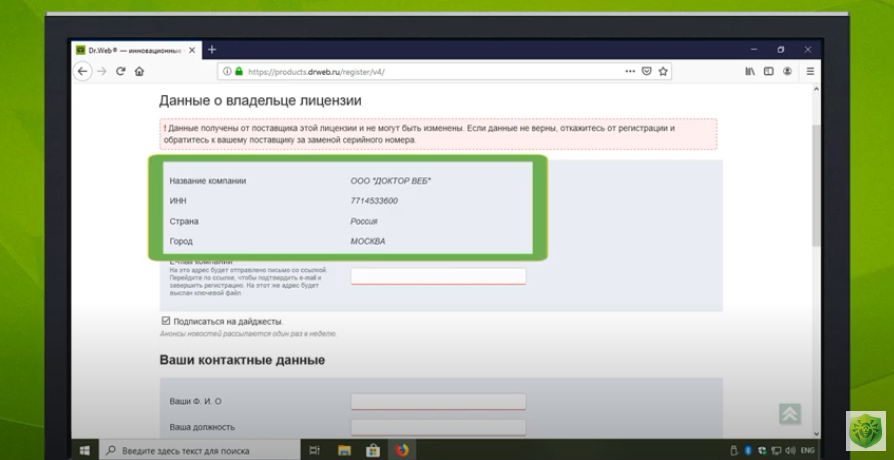Open the Firefox account icon
Image resolution: width=894 pixels, height=460 pixels.
click(x=787, y=71)
